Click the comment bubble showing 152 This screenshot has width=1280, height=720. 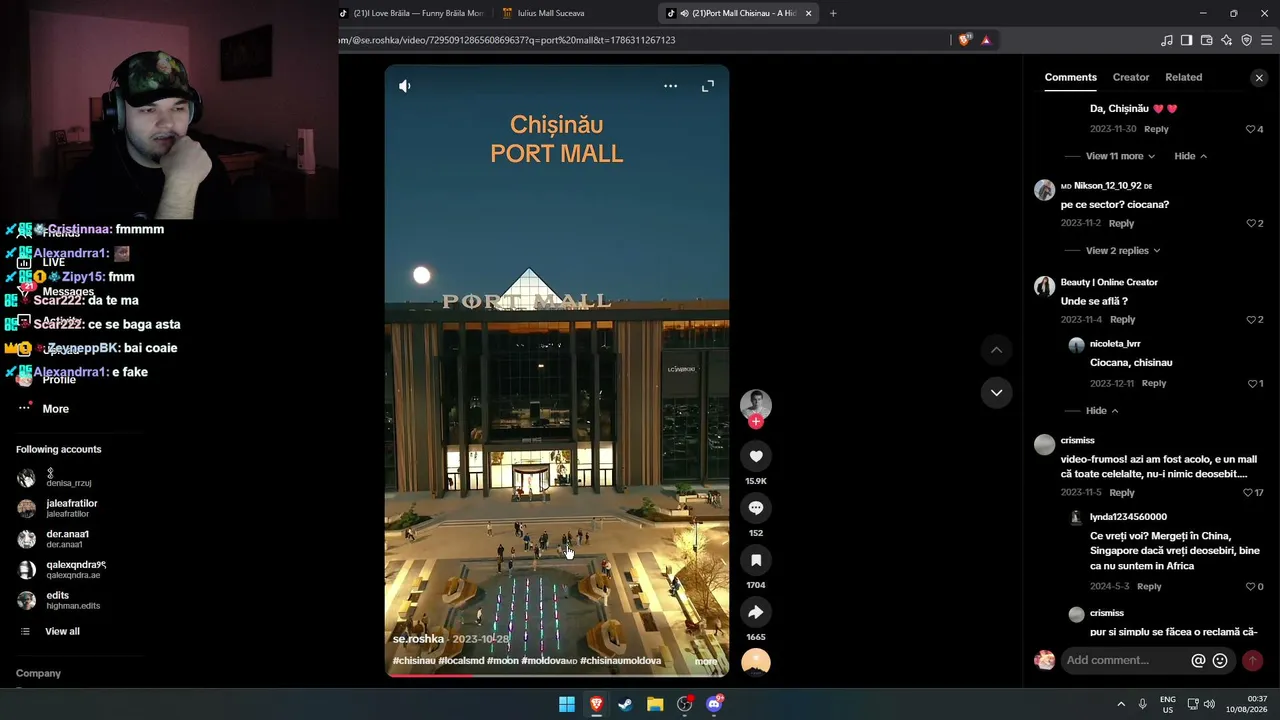[x=755, y=508]
